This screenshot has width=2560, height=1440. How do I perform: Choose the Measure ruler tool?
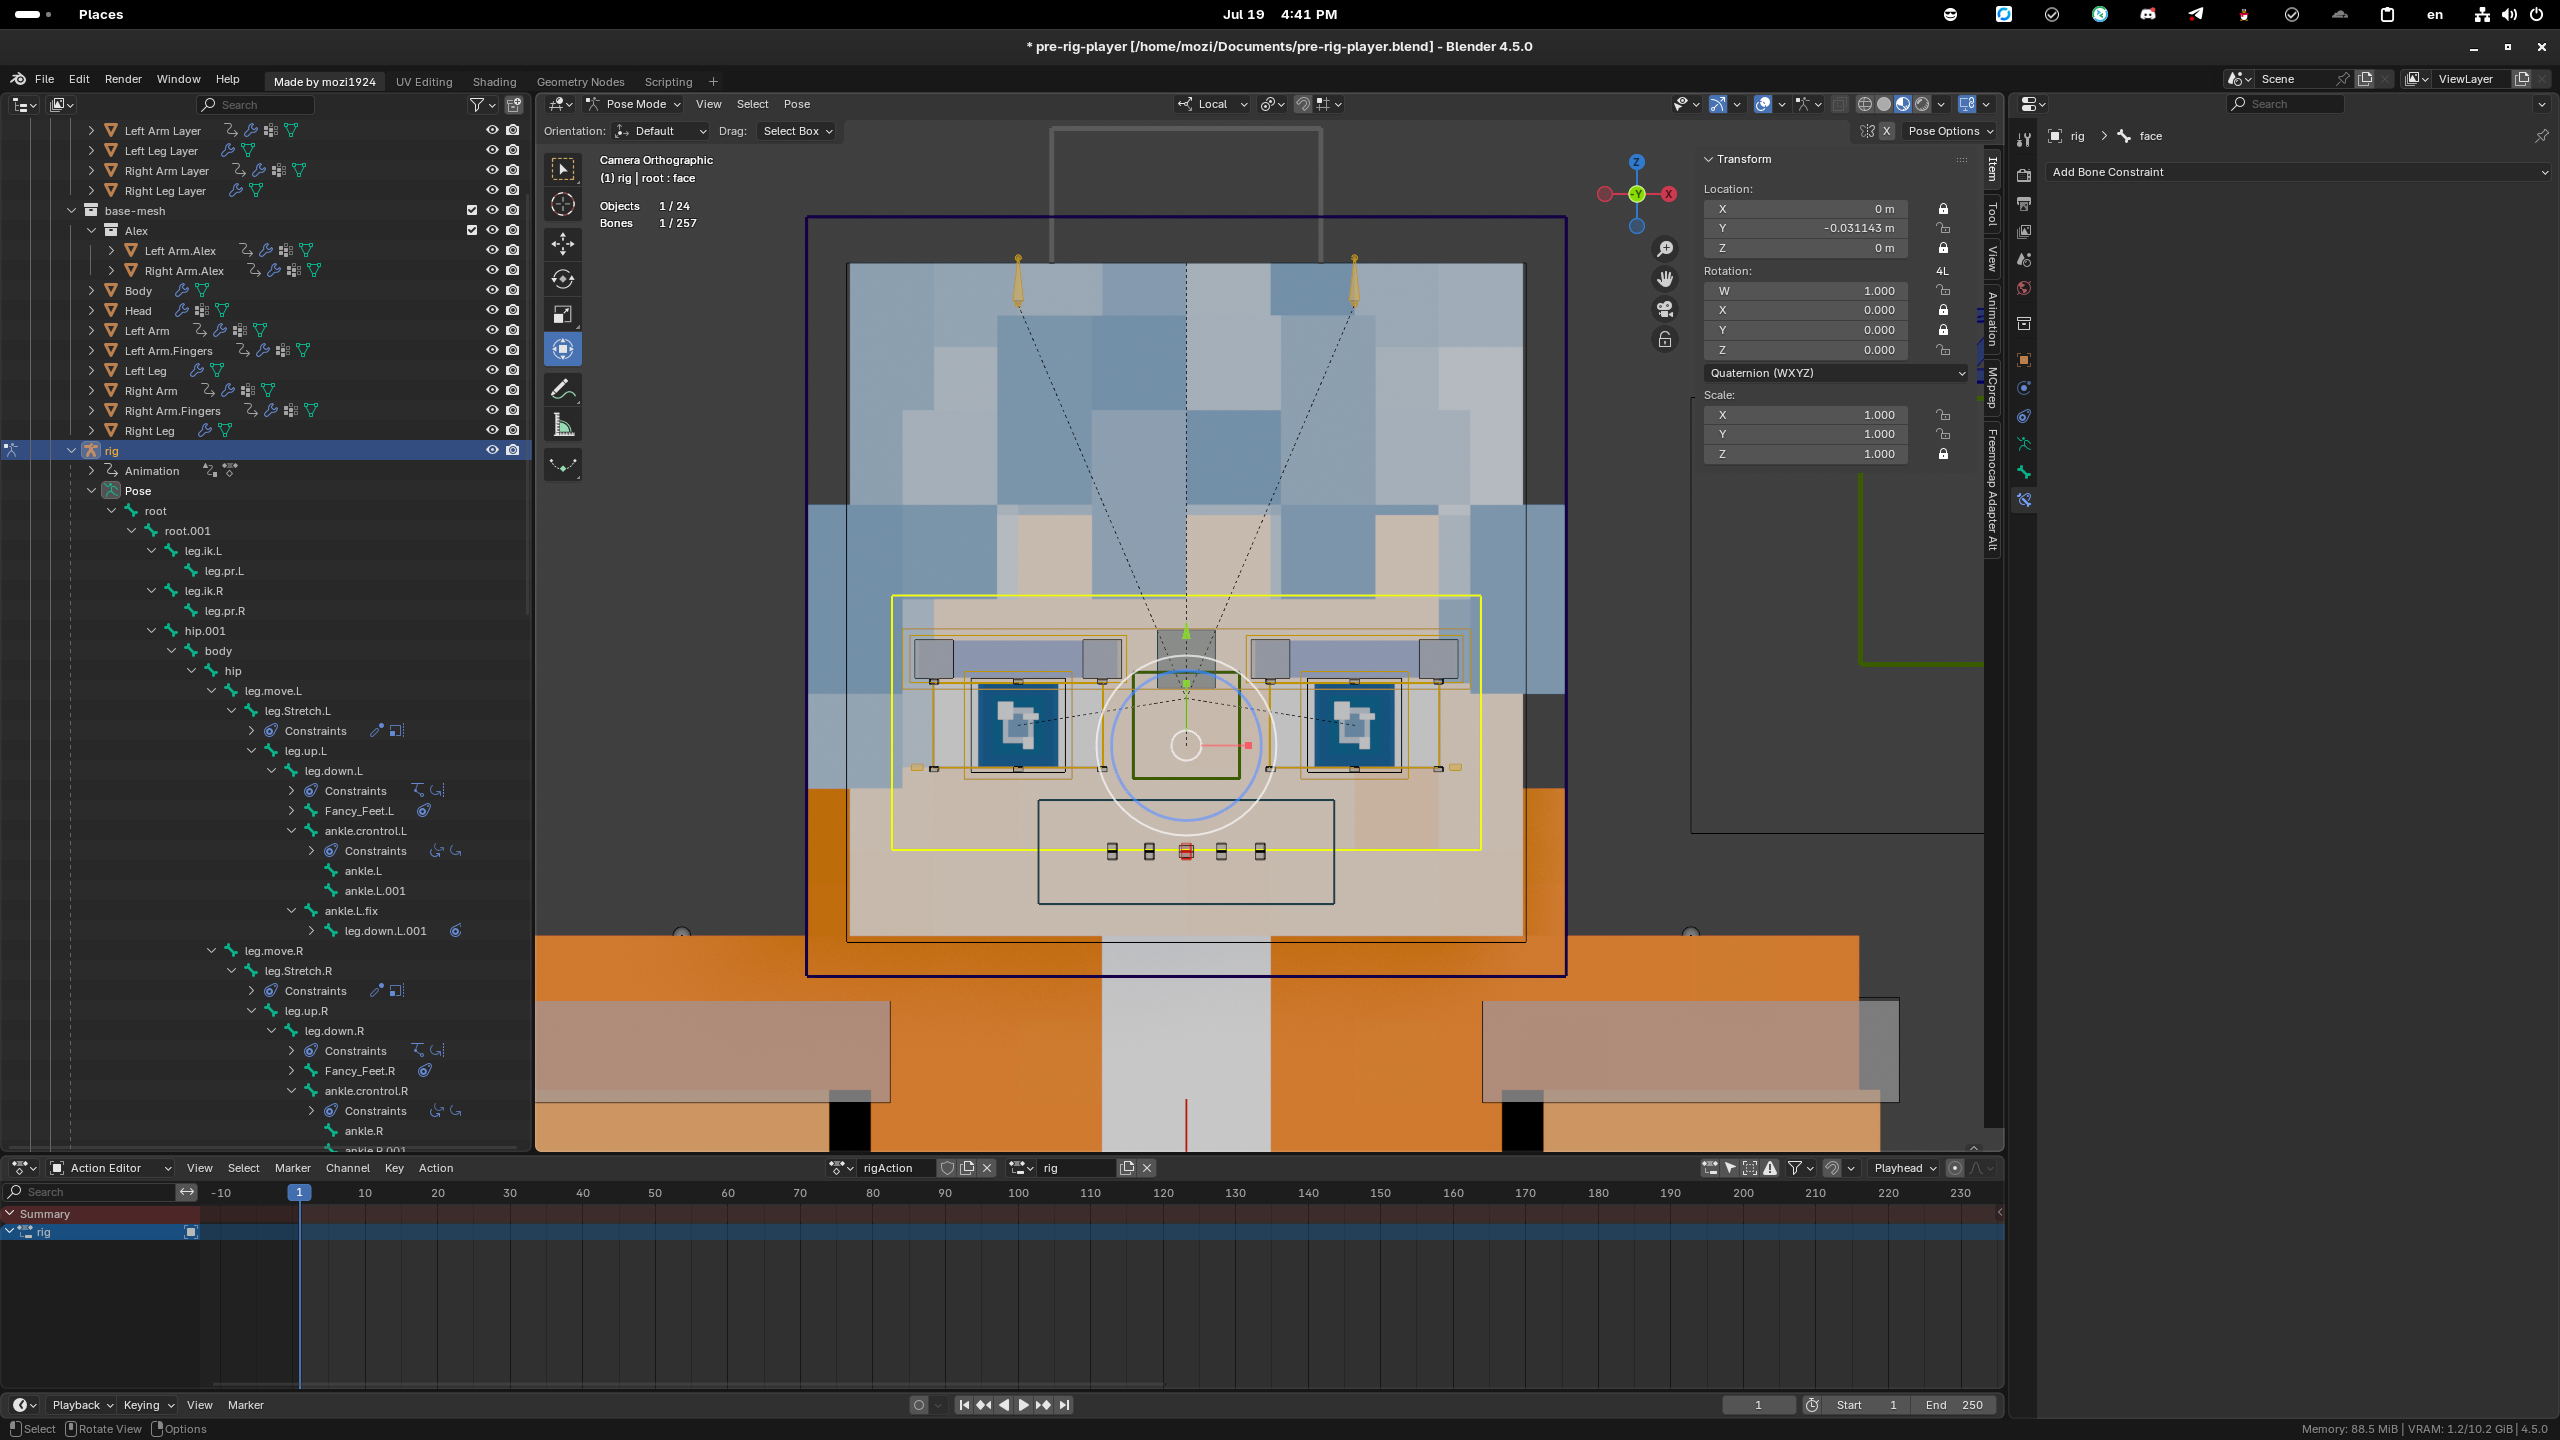[563, 427]
